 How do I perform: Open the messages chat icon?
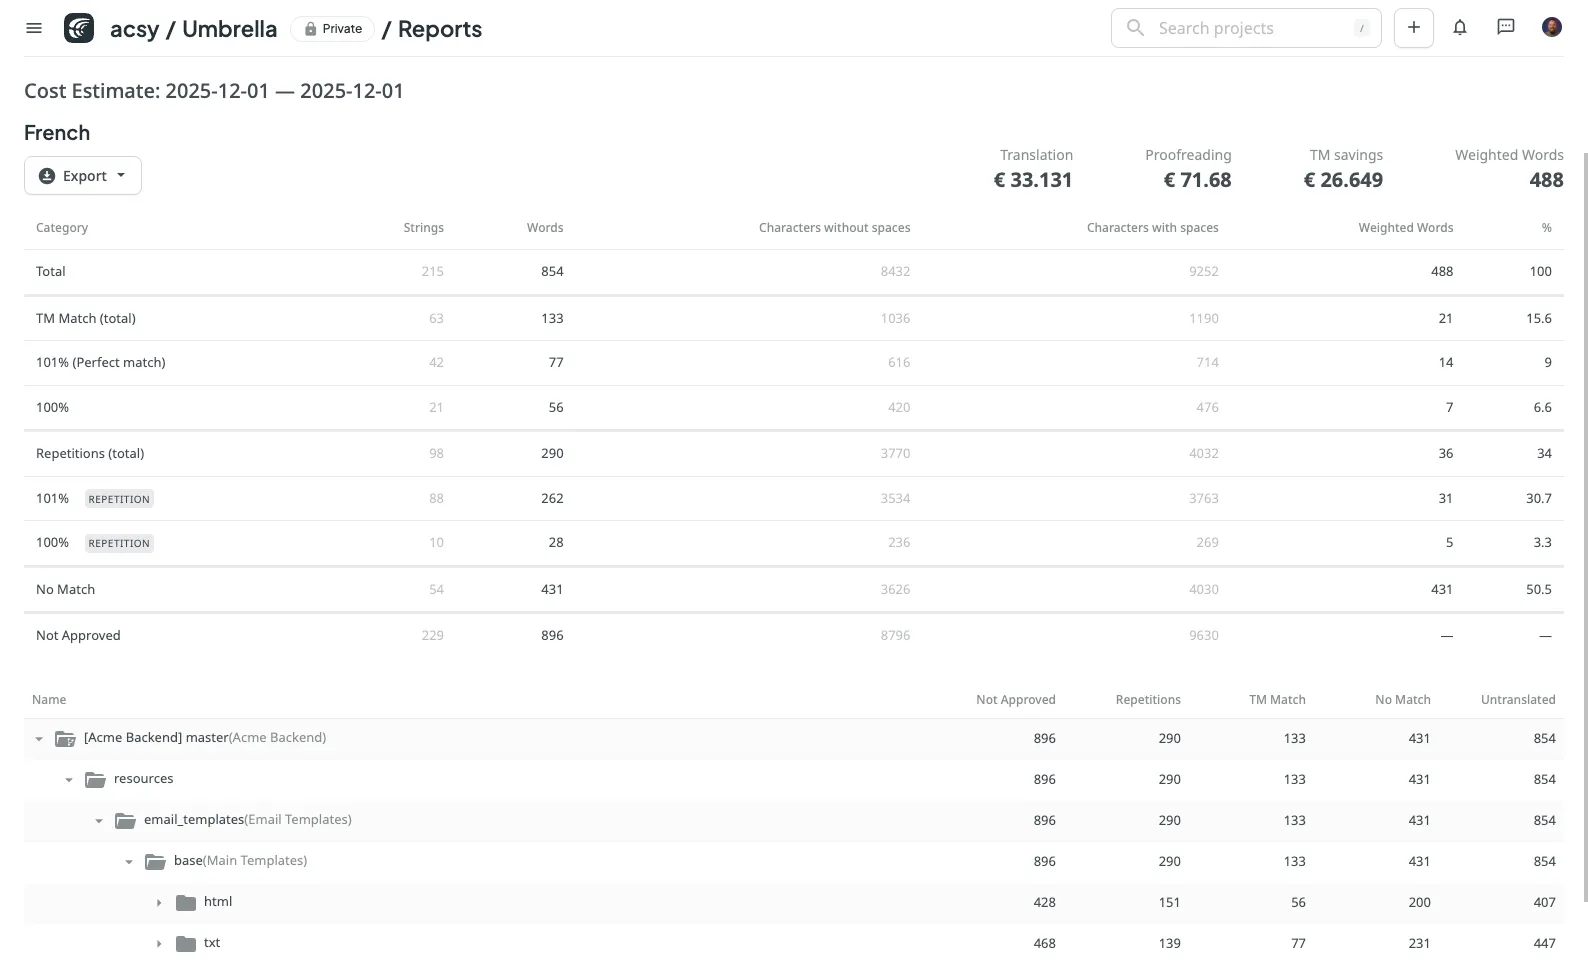tap(1505, 28)
